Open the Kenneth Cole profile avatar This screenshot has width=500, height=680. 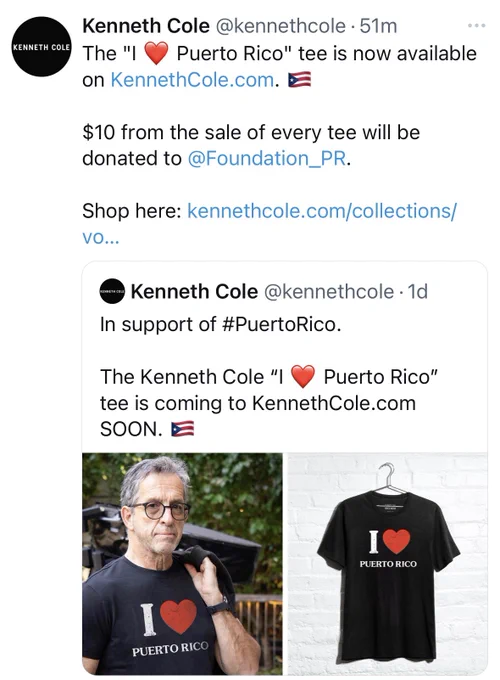[42, 47]
